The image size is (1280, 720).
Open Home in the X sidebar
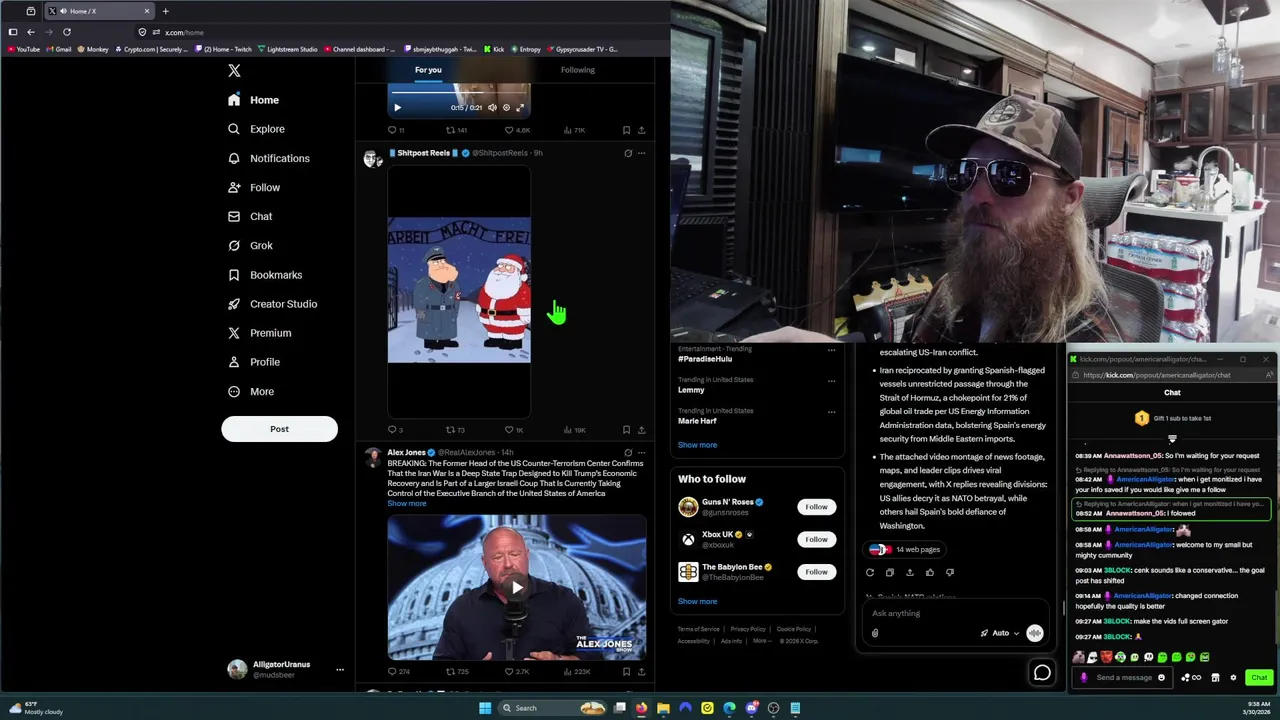(253, 100)
